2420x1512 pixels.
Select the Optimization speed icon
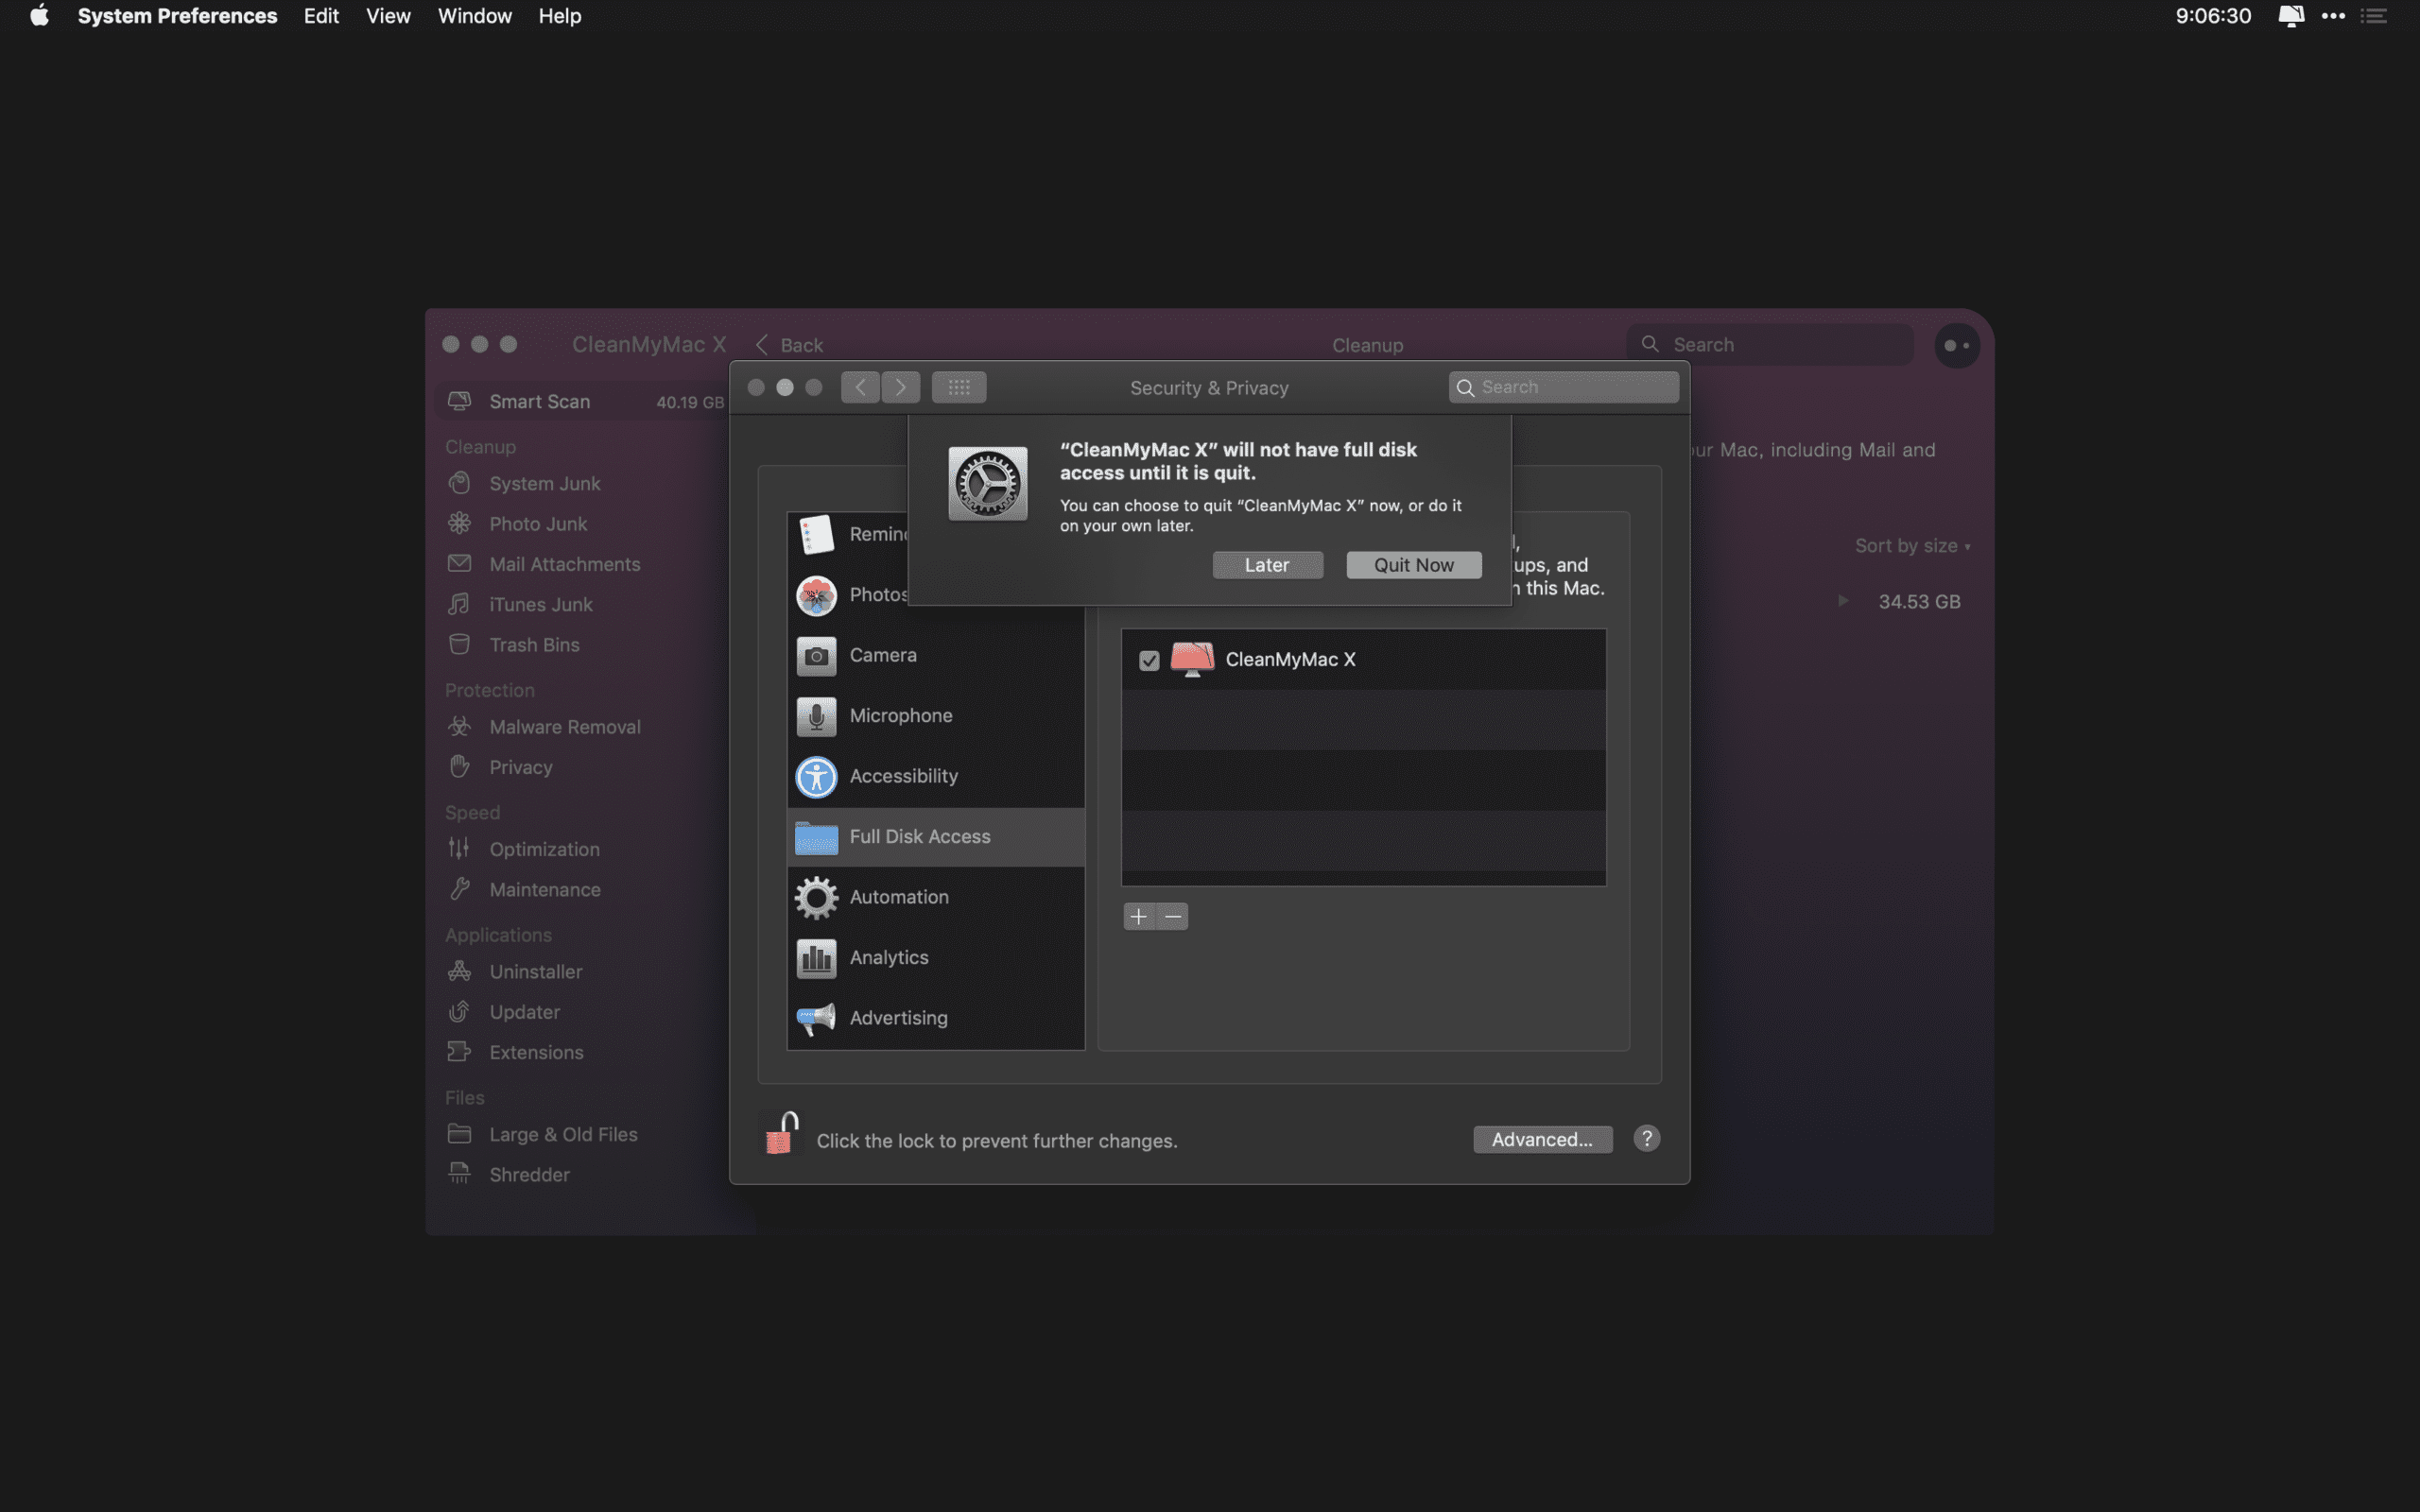[458, 850]
